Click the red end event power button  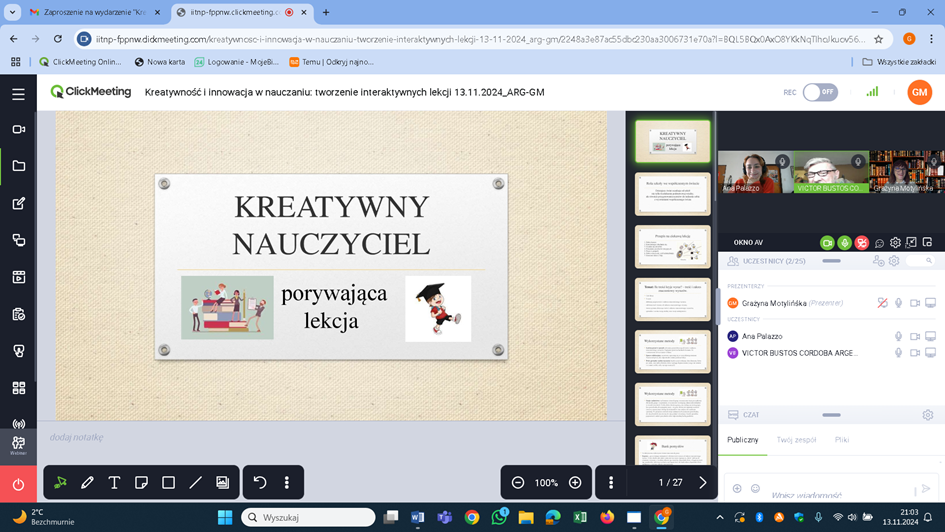coord(18,484)
